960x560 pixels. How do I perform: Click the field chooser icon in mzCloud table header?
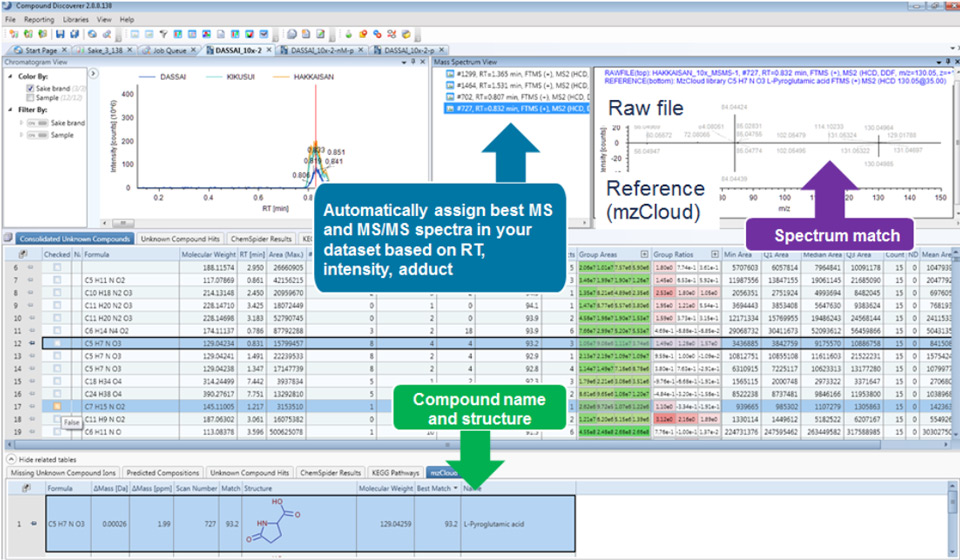[x=26, y=488]
